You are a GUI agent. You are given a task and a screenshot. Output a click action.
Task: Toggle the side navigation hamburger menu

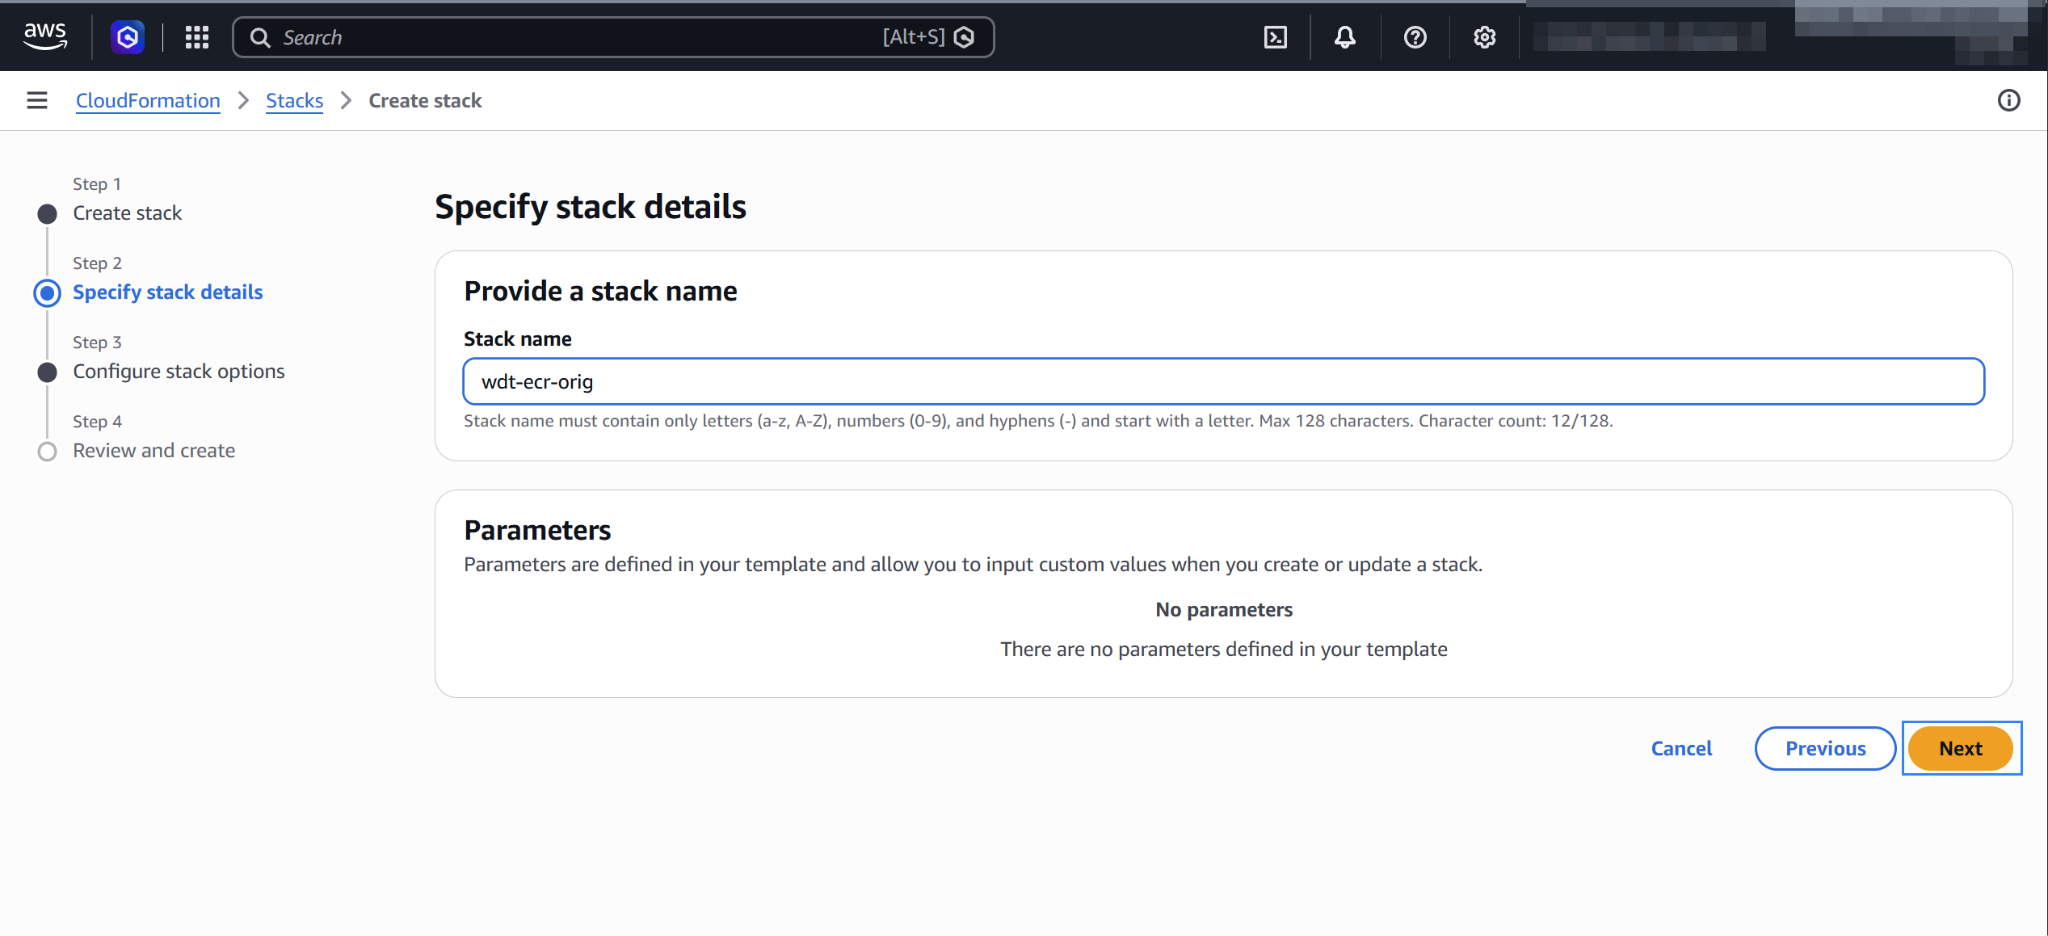point(37,100)
